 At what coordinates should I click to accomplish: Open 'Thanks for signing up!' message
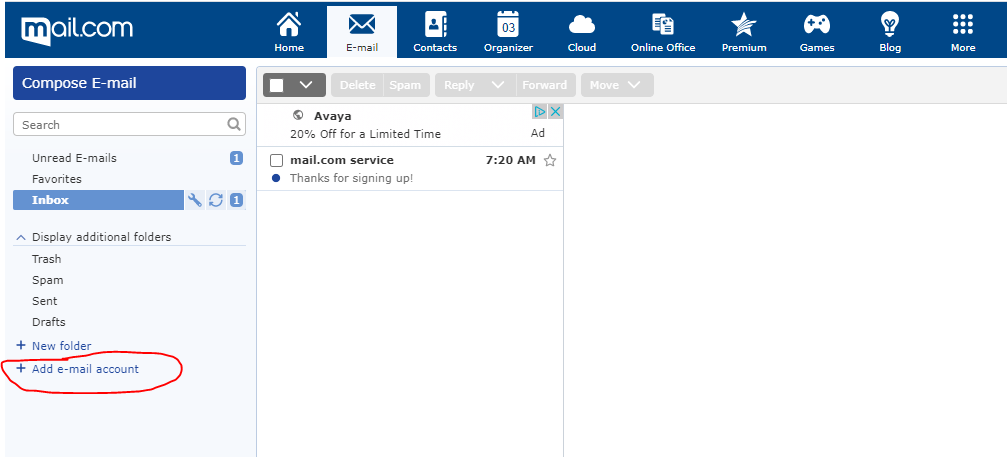pos(351,178)
